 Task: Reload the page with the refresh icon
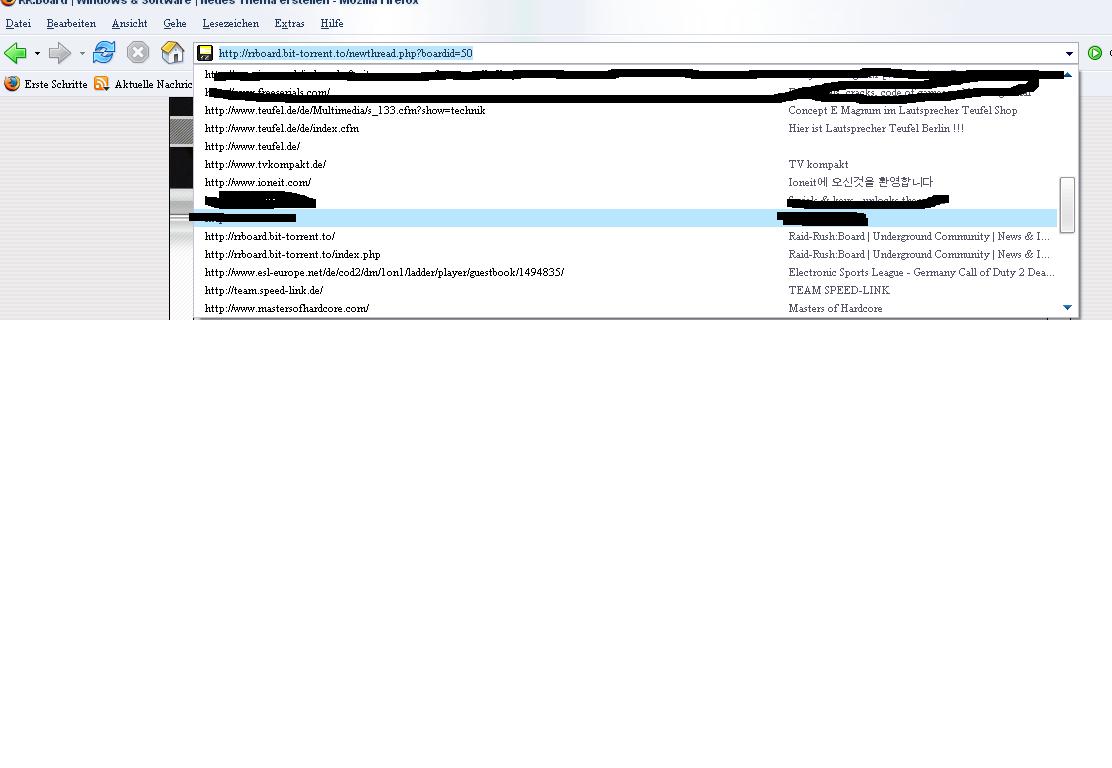tap(104, 52)
